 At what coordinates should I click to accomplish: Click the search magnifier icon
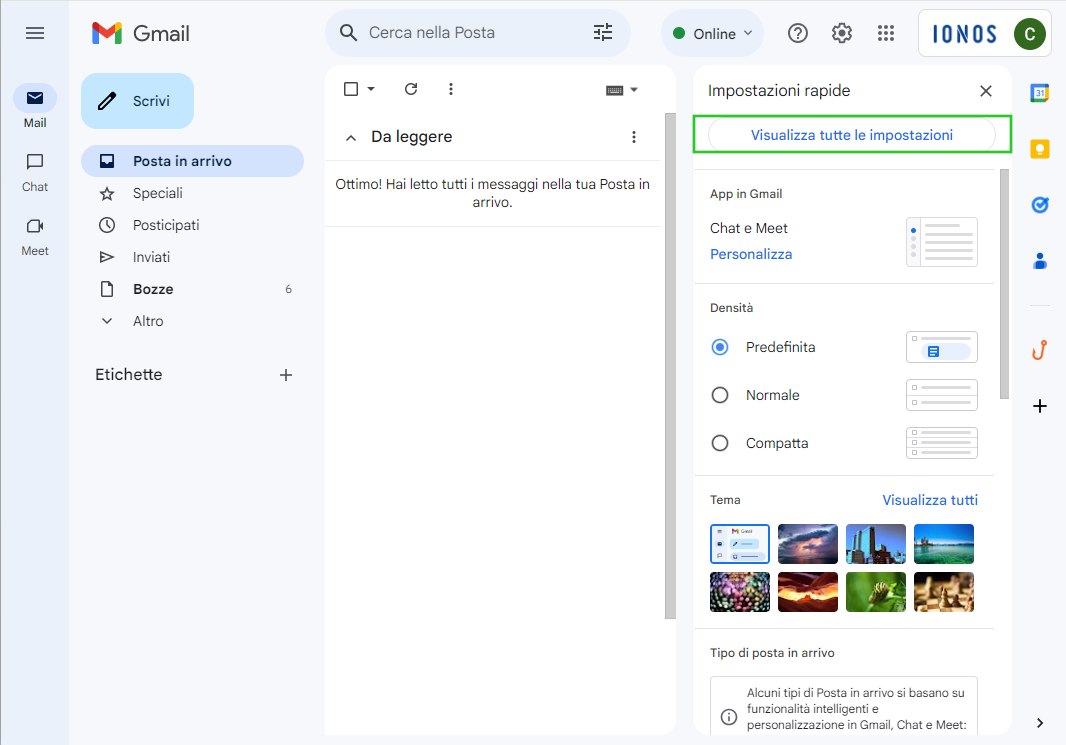point(348,33)
